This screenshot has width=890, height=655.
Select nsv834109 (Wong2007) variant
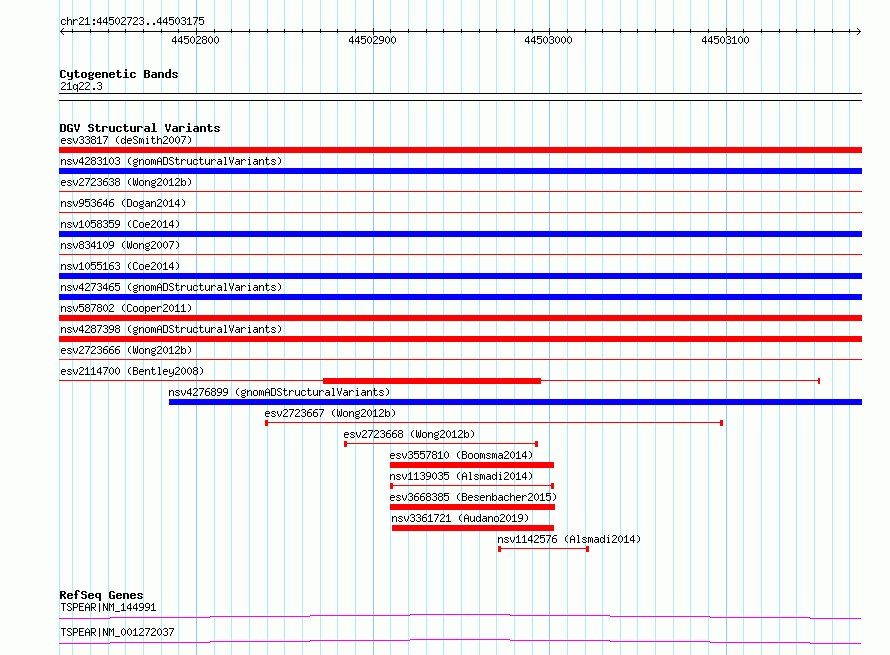pos(120,245)
